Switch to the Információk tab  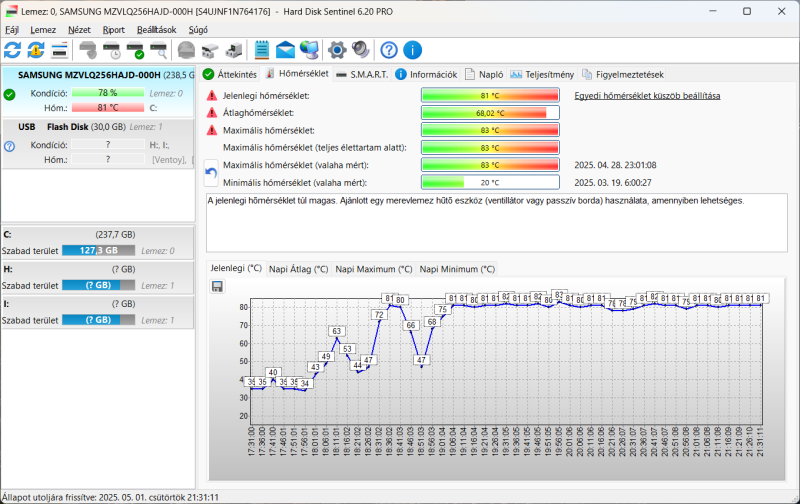tap(427, 74)
